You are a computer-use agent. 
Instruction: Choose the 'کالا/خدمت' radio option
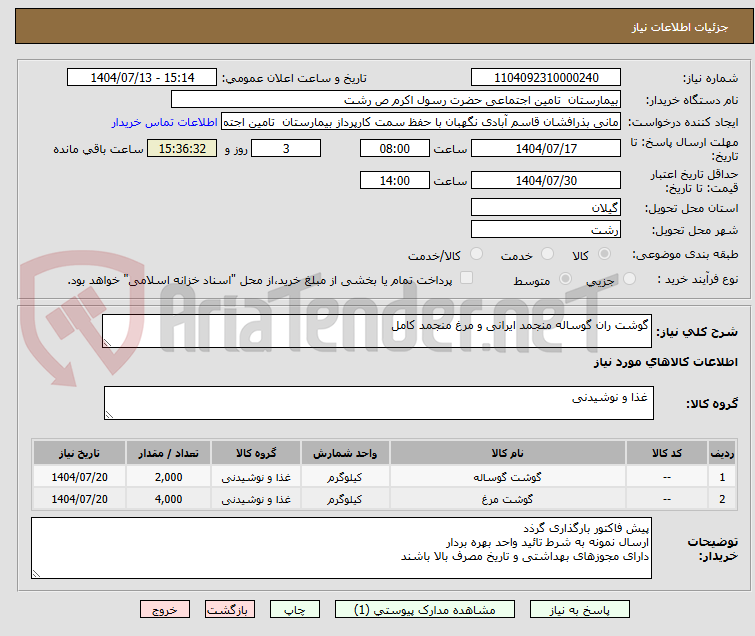[x=475, y=255]
